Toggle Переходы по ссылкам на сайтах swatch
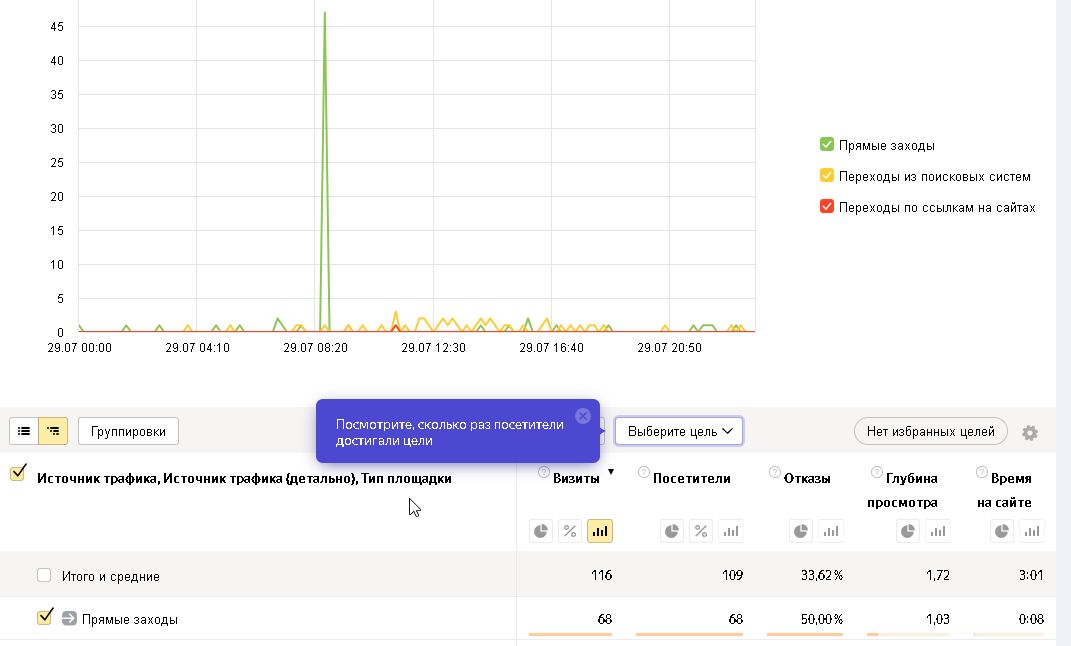This screenshot has width=1071, height=646. [826, 206]
